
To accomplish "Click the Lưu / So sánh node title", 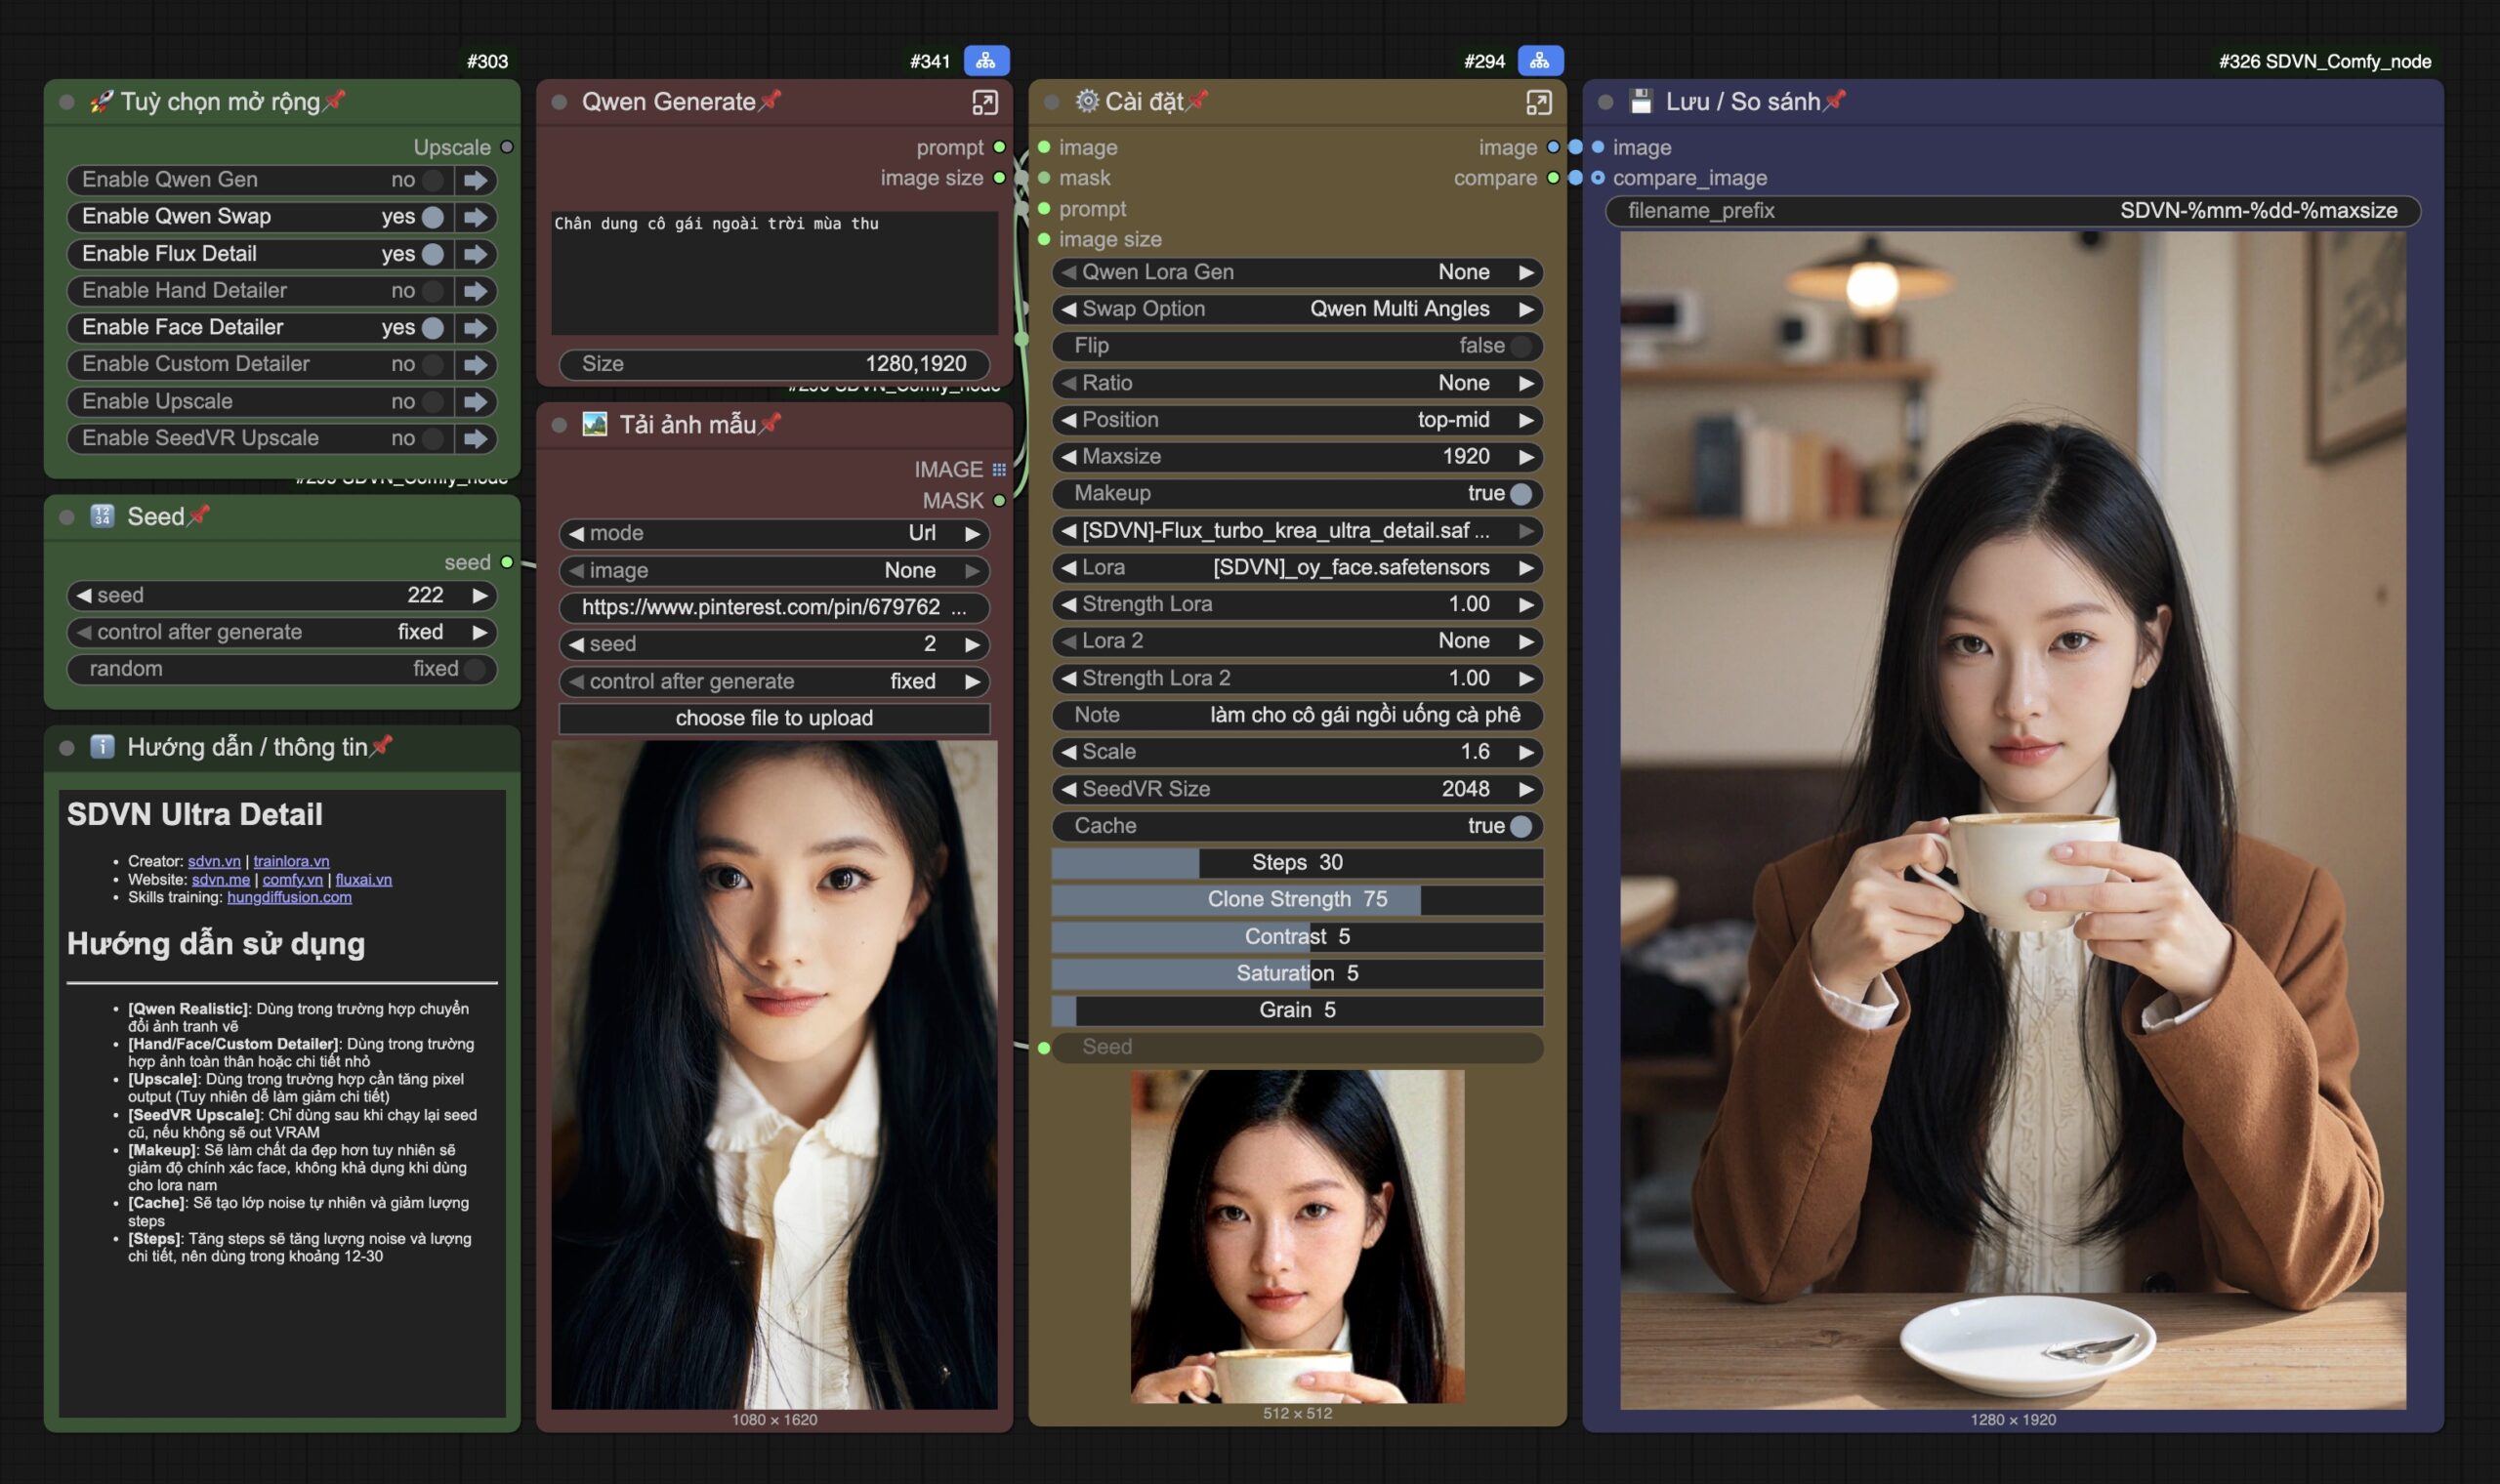I will point(1742,102).
